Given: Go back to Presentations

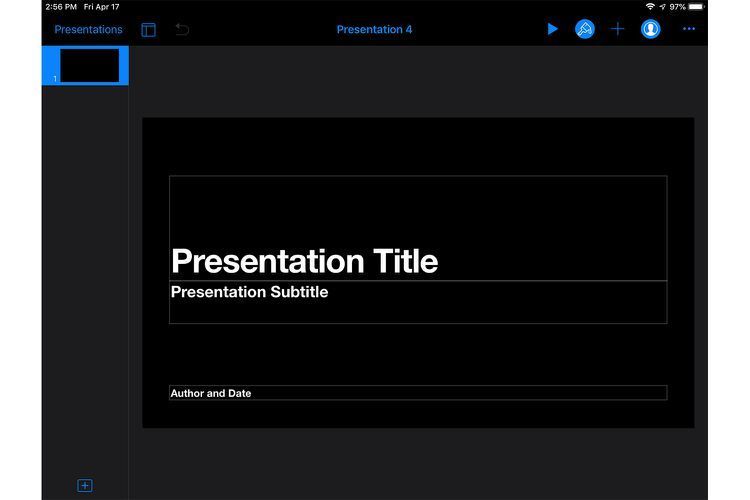Looking at the screenshot, I should [88, 29].
